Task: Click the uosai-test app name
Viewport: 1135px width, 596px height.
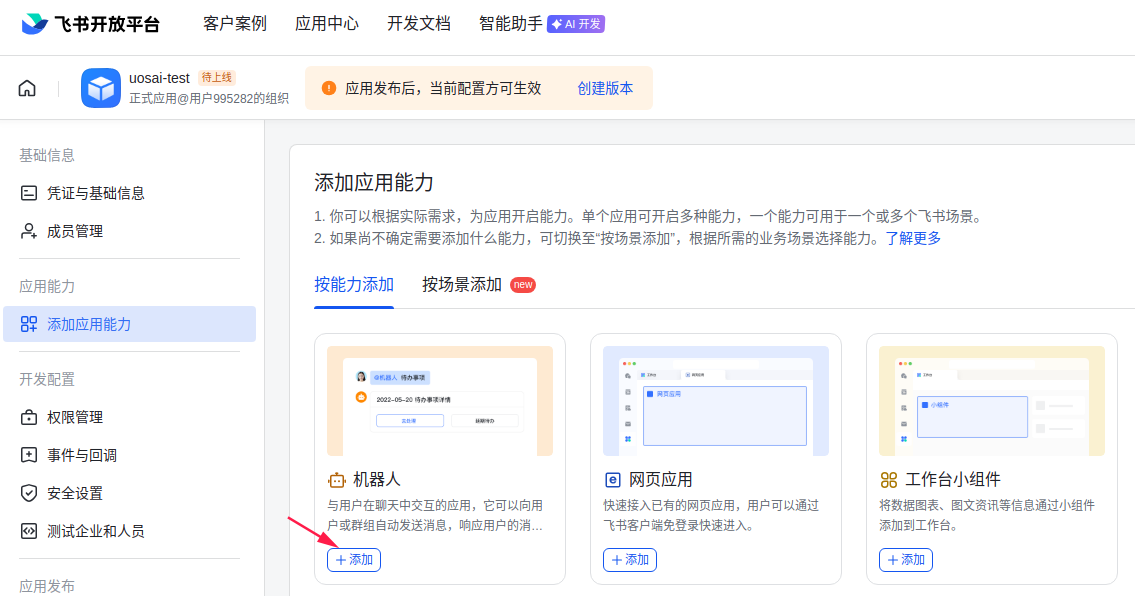Action: pyautogui.click(x=159, y=77)
